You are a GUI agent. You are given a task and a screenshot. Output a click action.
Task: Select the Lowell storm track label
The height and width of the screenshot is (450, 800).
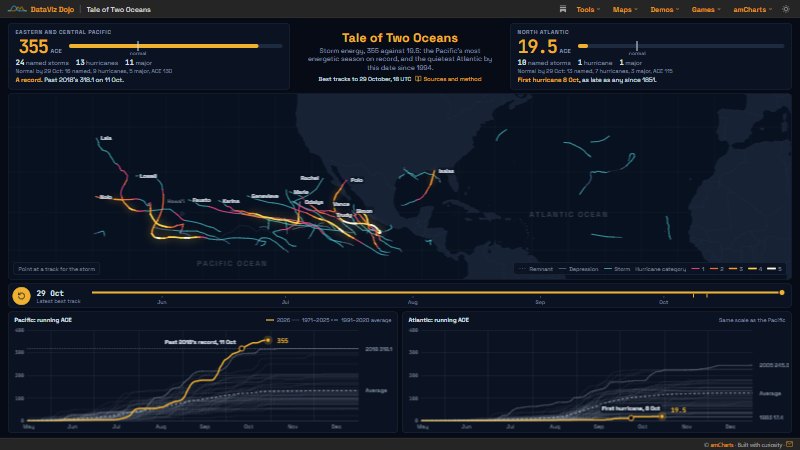(148, 176)
